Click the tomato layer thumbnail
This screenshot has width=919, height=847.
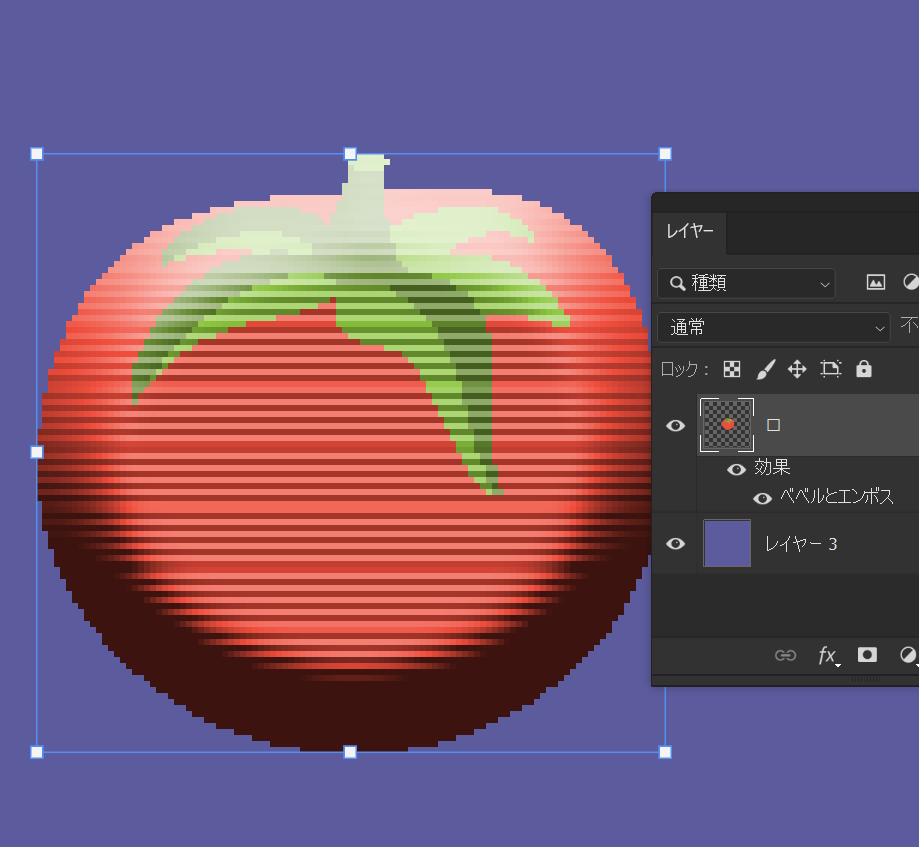tap(726, 425)
